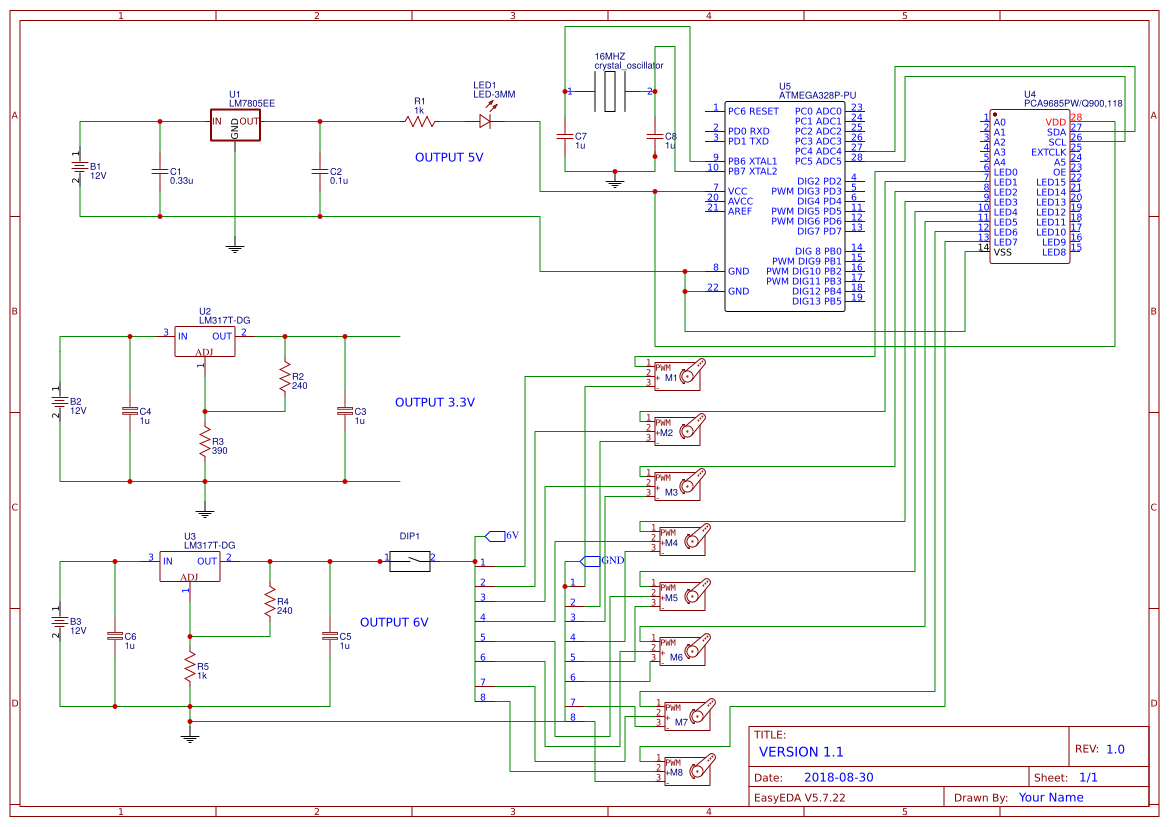Select the U1 LM7805EE voltage regulator symbol
The width and height of the screenshot is (1169, 827).
[234, 125]
